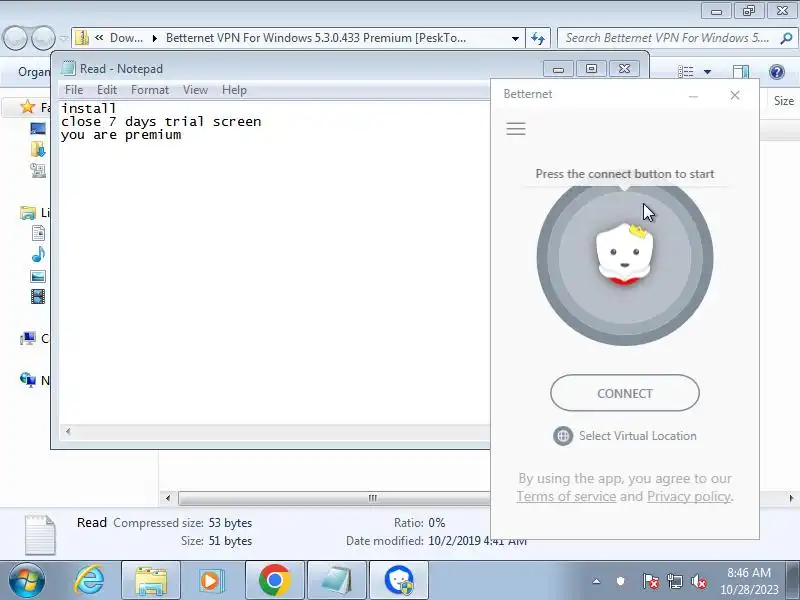This screenshot has height=600, width=800.
Task: Click the taskbar clock 8:46 AM
Action: pyautogui.click(x=748, y=573)
